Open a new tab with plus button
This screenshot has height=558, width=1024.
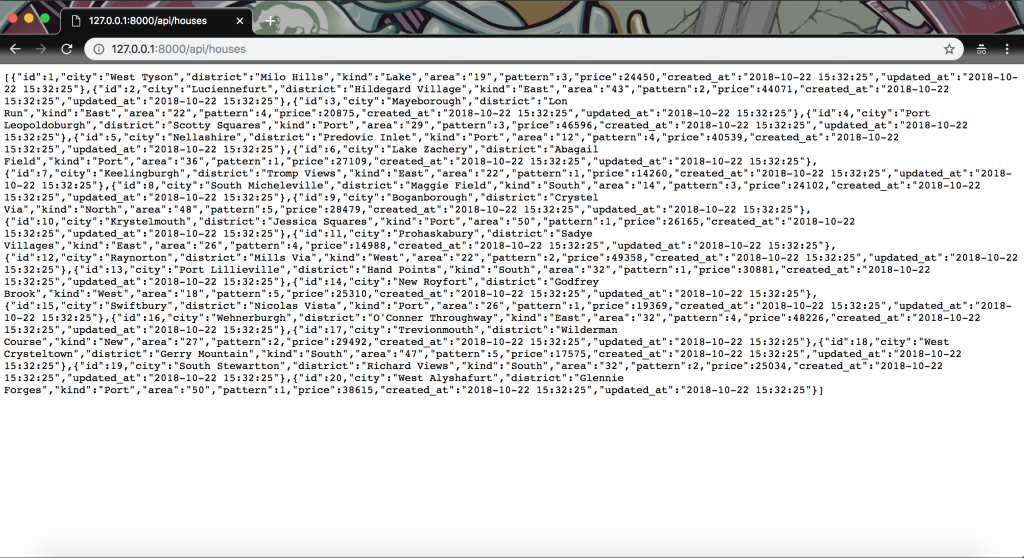pyautogui.click(x=270, y=21)
